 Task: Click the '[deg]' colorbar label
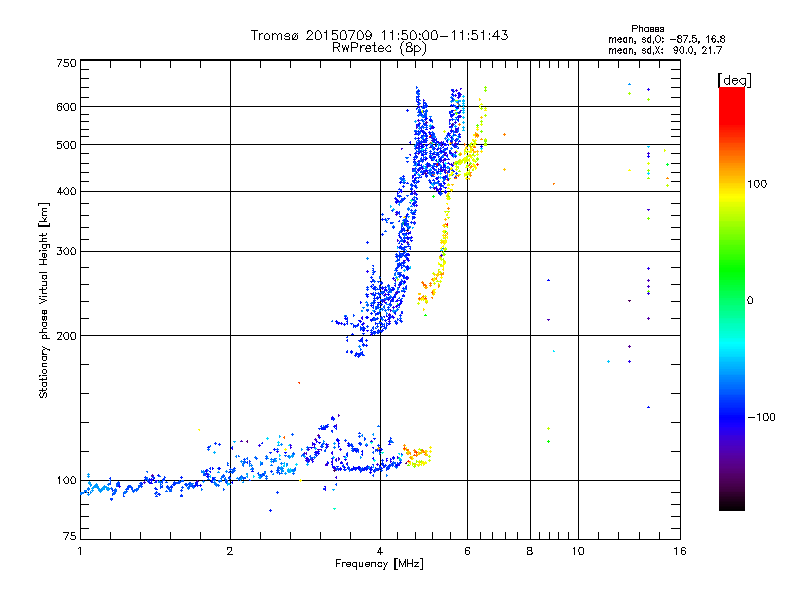coord(734,80)
